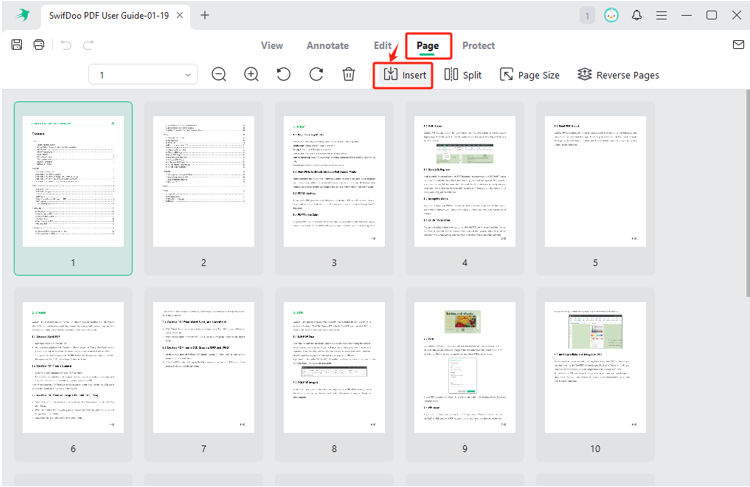This screenshot has height=487, width=750.
Task: Select page 7 thumbnail
Action: [204, 374]
